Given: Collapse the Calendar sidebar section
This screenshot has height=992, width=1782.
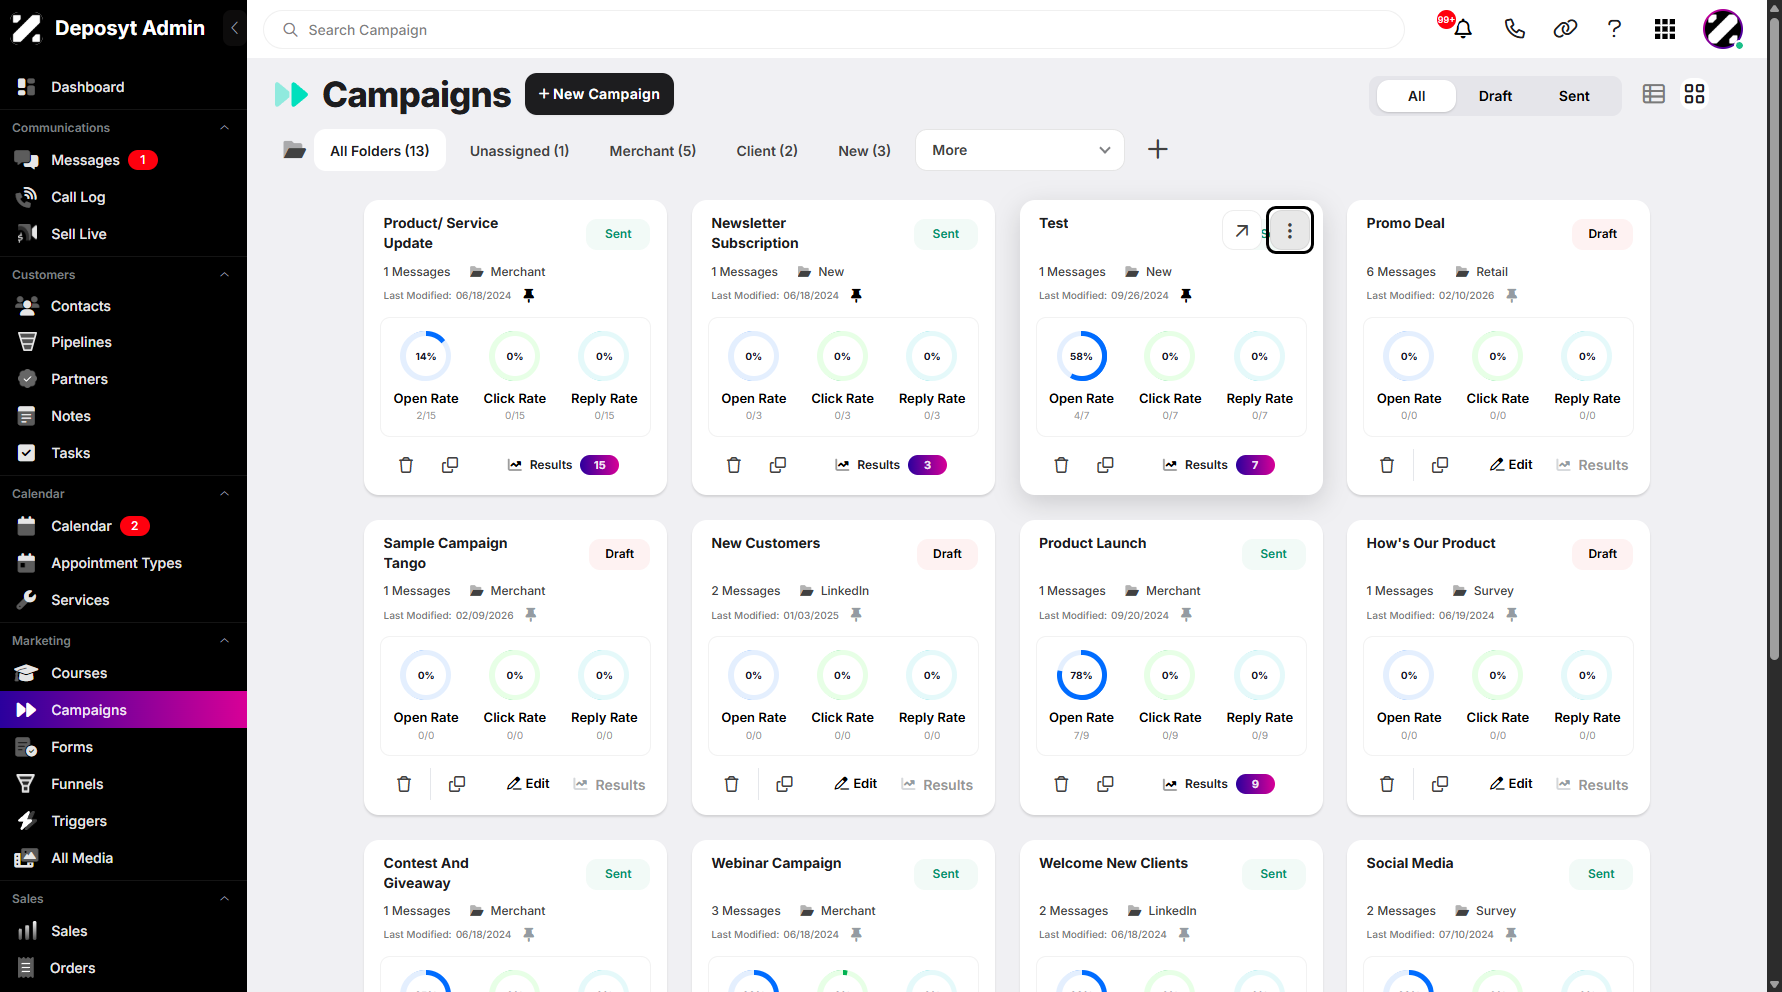Looking at the screenshot, I should pos(225,494).
